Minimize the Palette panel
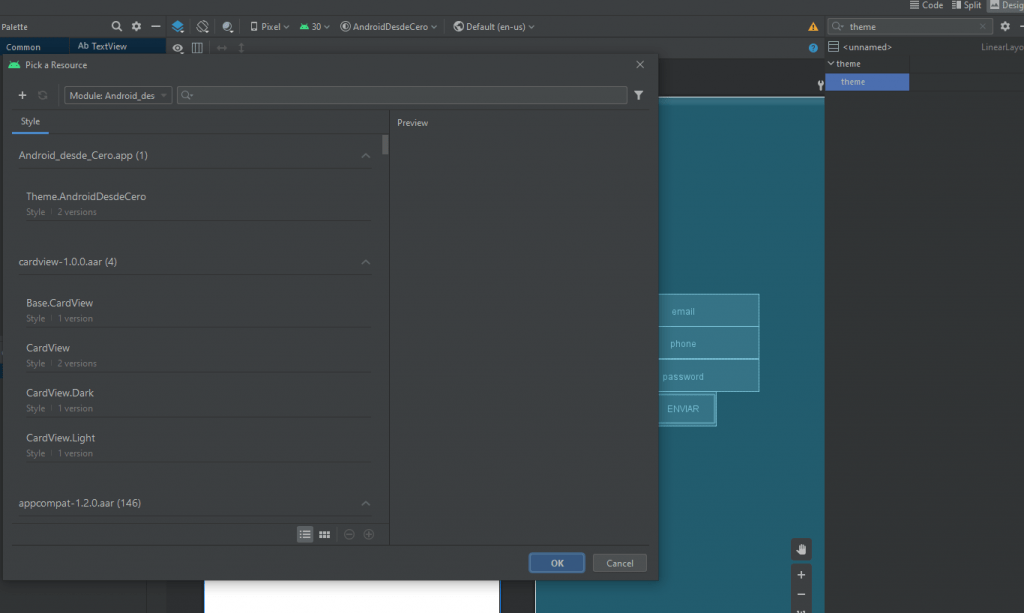Viewport: 1024px width, 613px height. point(155,26)
